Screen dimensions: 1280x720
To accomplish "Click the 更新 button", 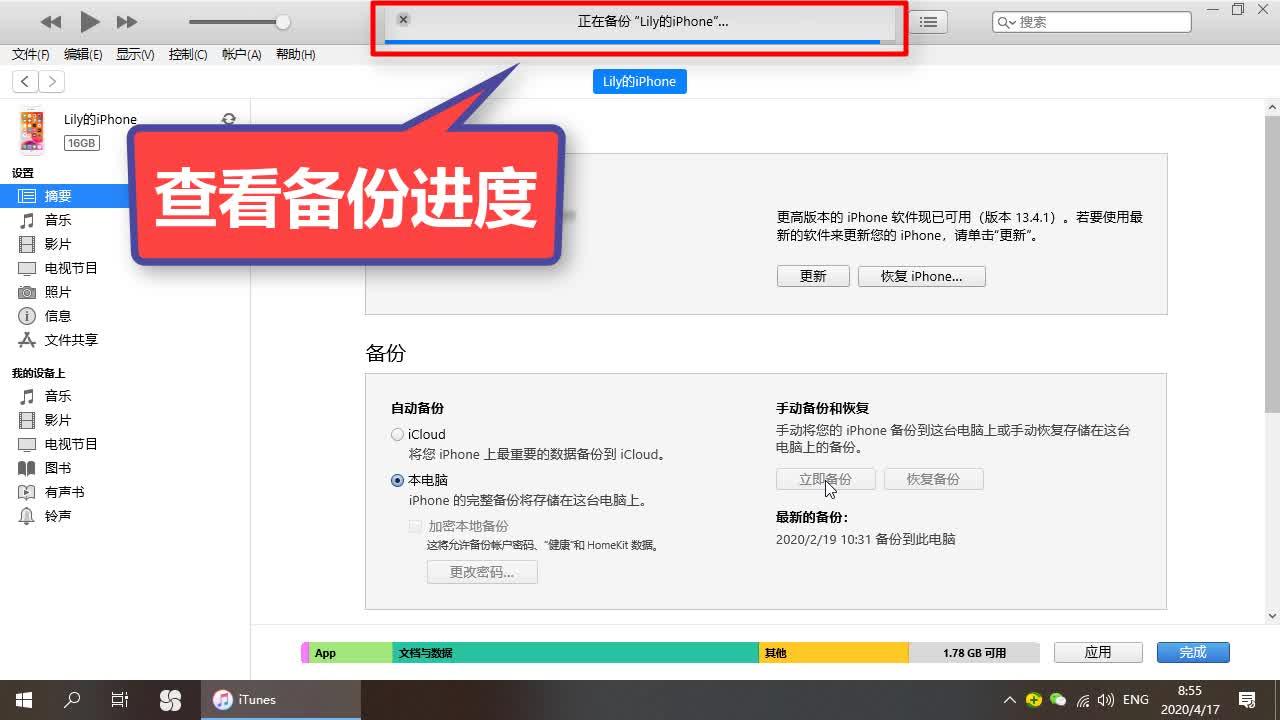I will tap(813, 277).
